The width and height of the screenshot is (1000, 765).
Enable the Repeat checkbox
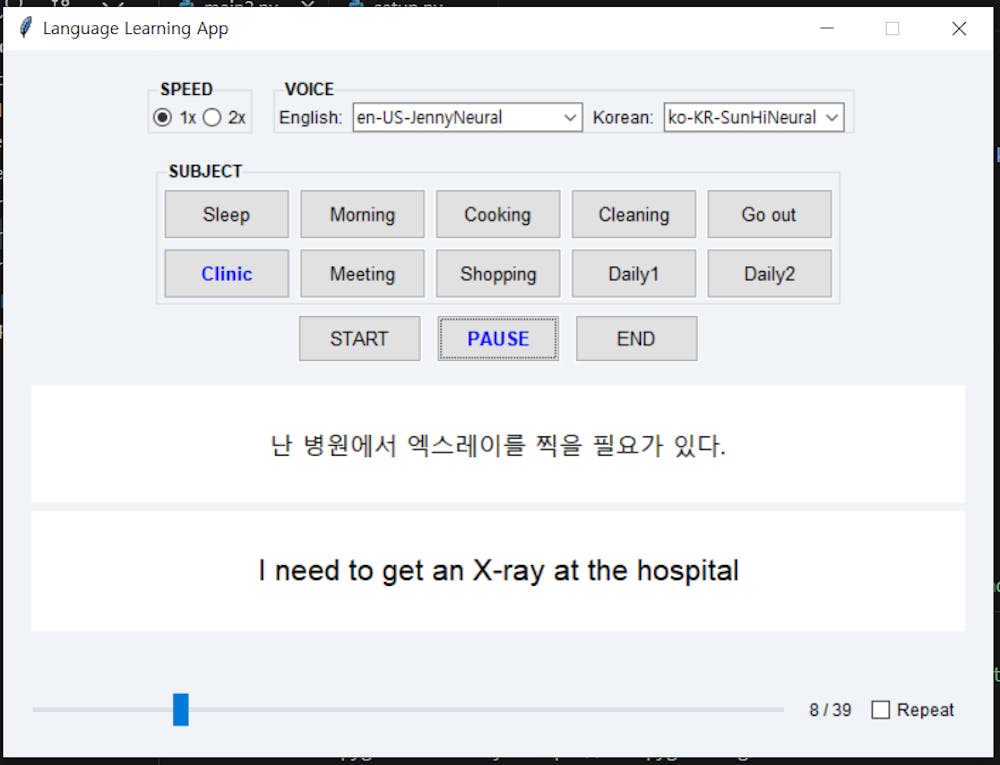881,709
